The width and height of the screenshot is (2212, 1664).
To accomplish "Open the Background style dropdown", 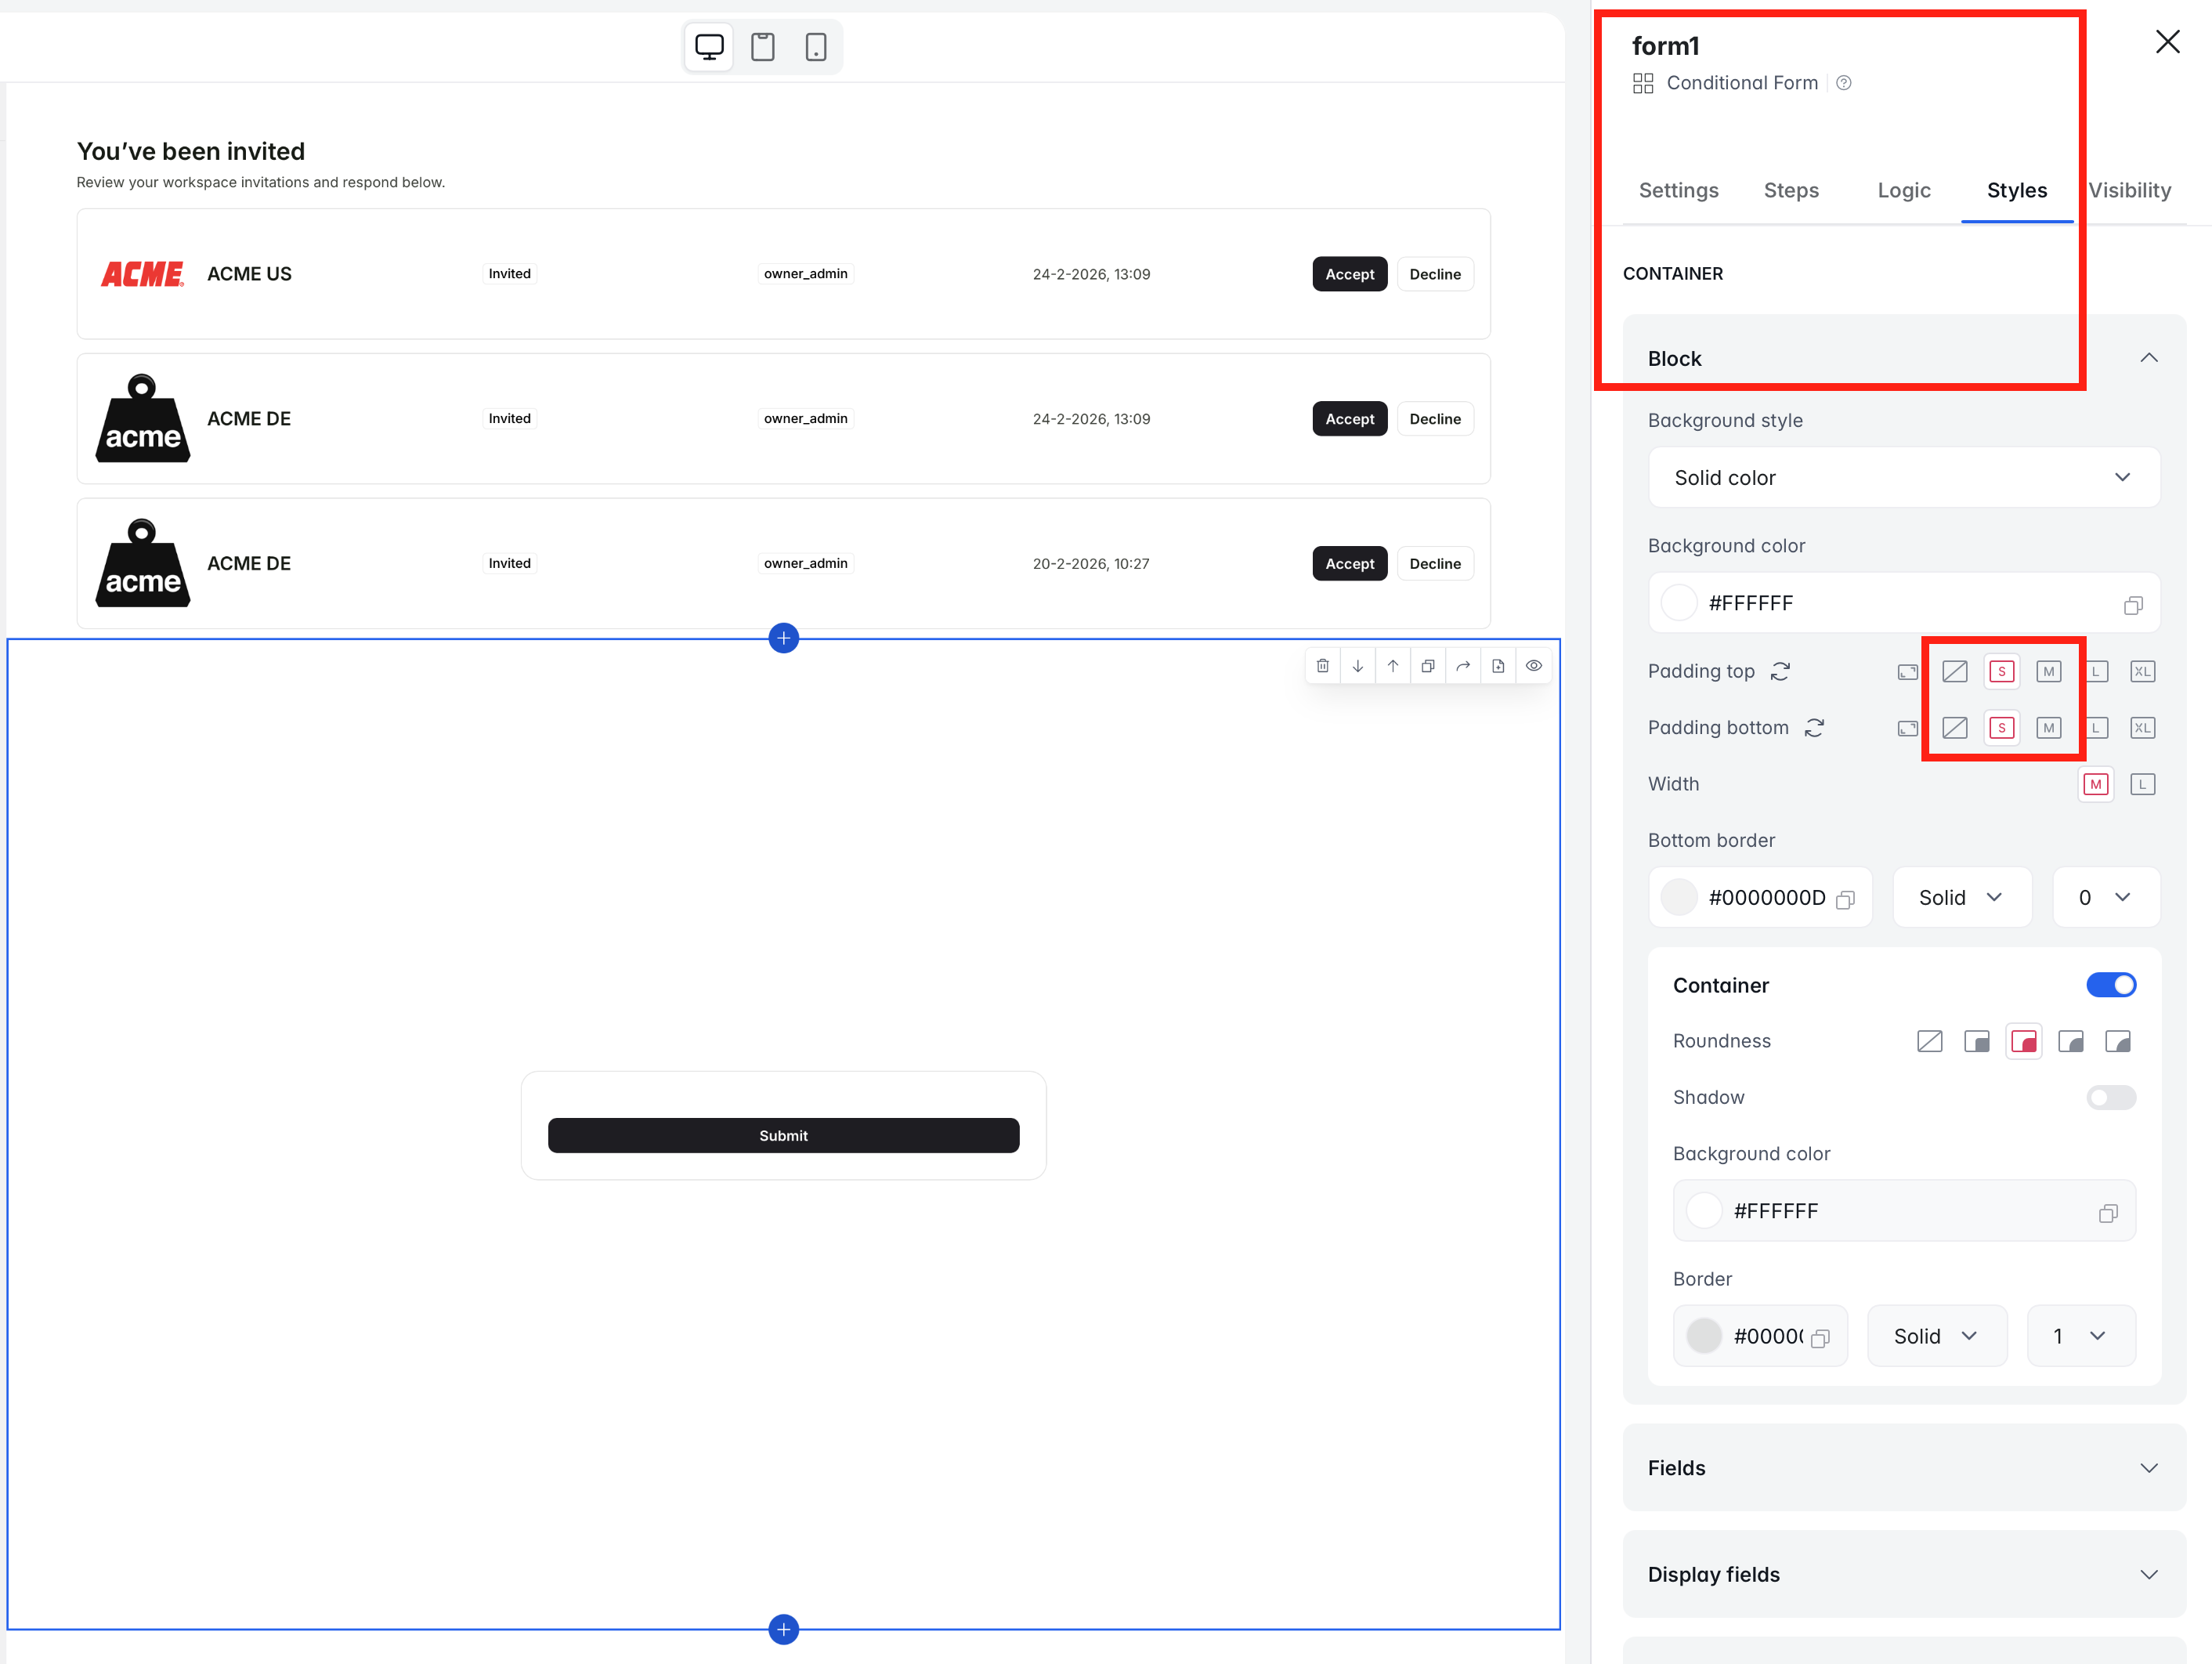I will 1903,477.
